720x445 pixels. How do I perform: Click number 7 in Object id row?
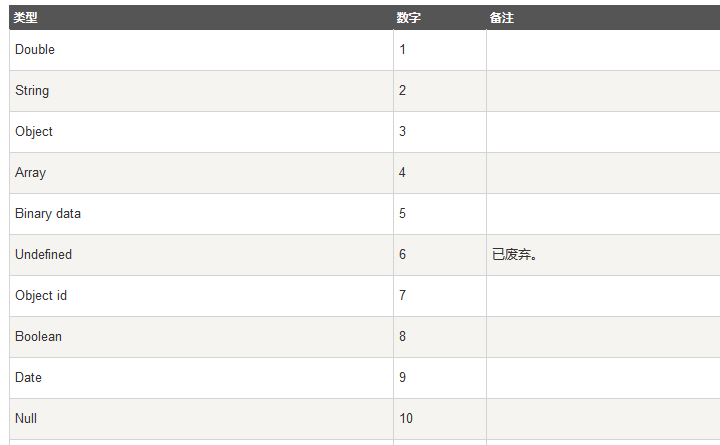[402, 295]
